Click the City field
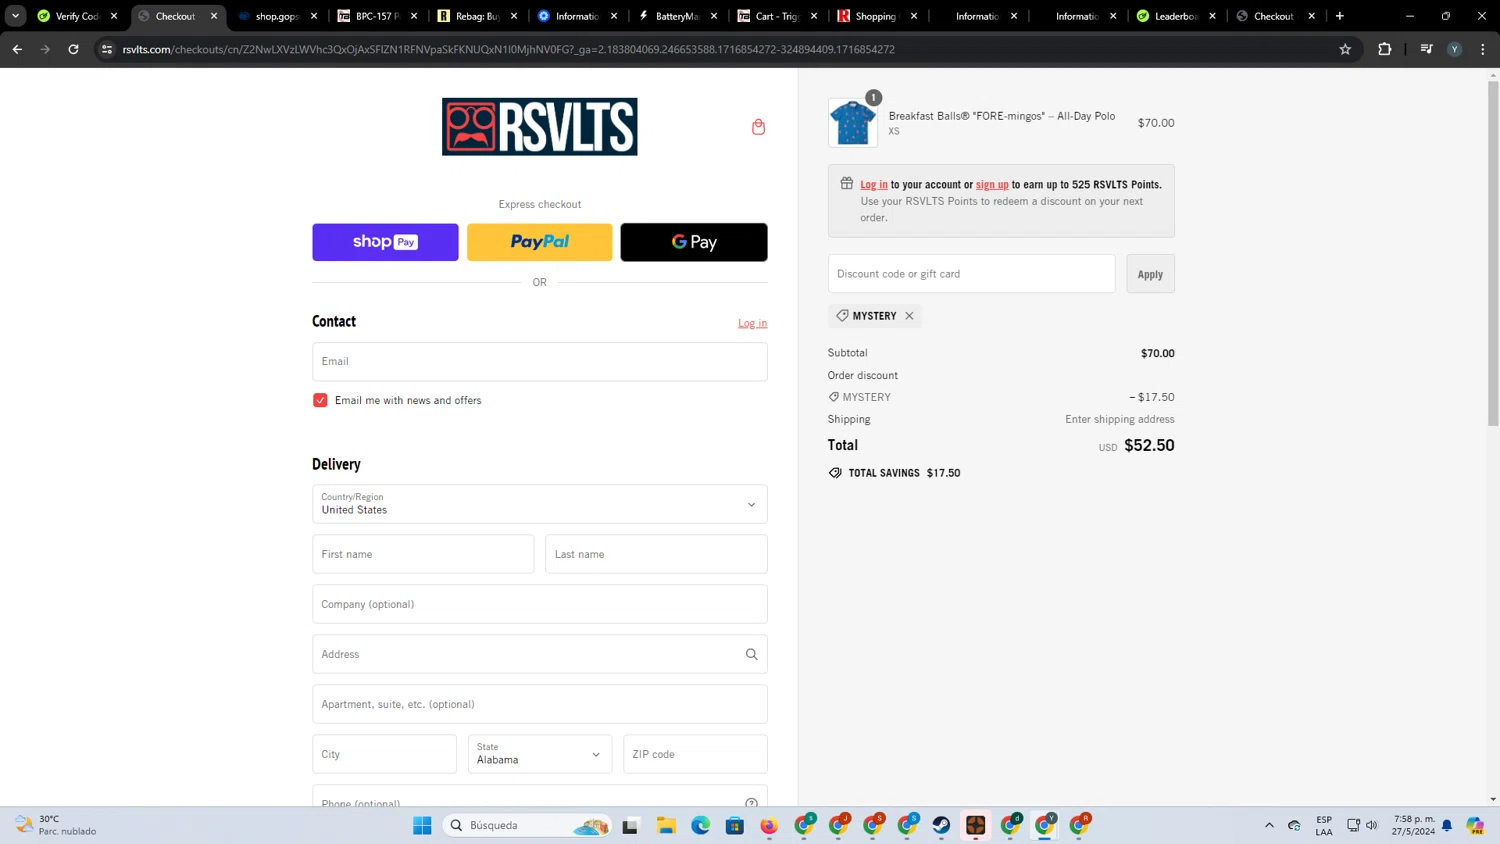This screenshot has width=1500, height=844. coord(384,754)
